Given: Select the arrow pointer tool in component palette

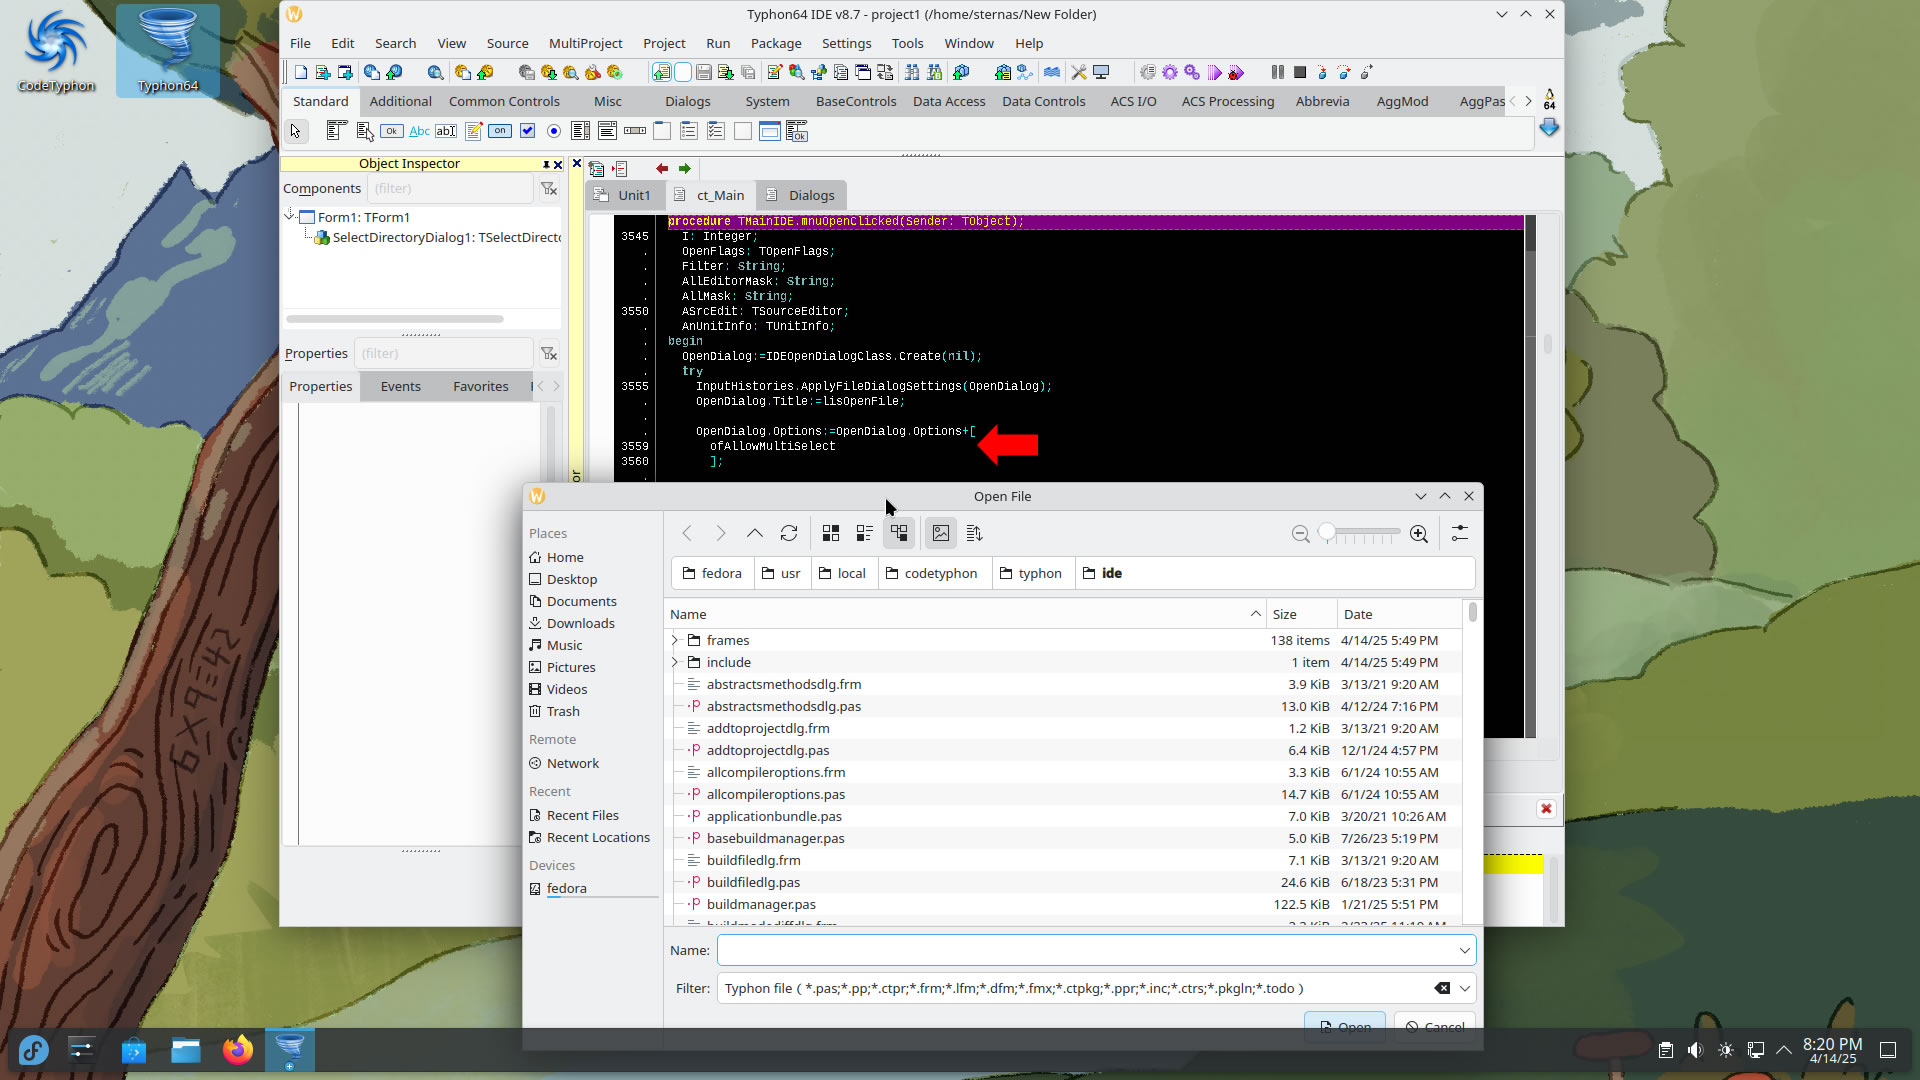Looking at the screenshot, I should pyautogui.click(x=295, y=131).
